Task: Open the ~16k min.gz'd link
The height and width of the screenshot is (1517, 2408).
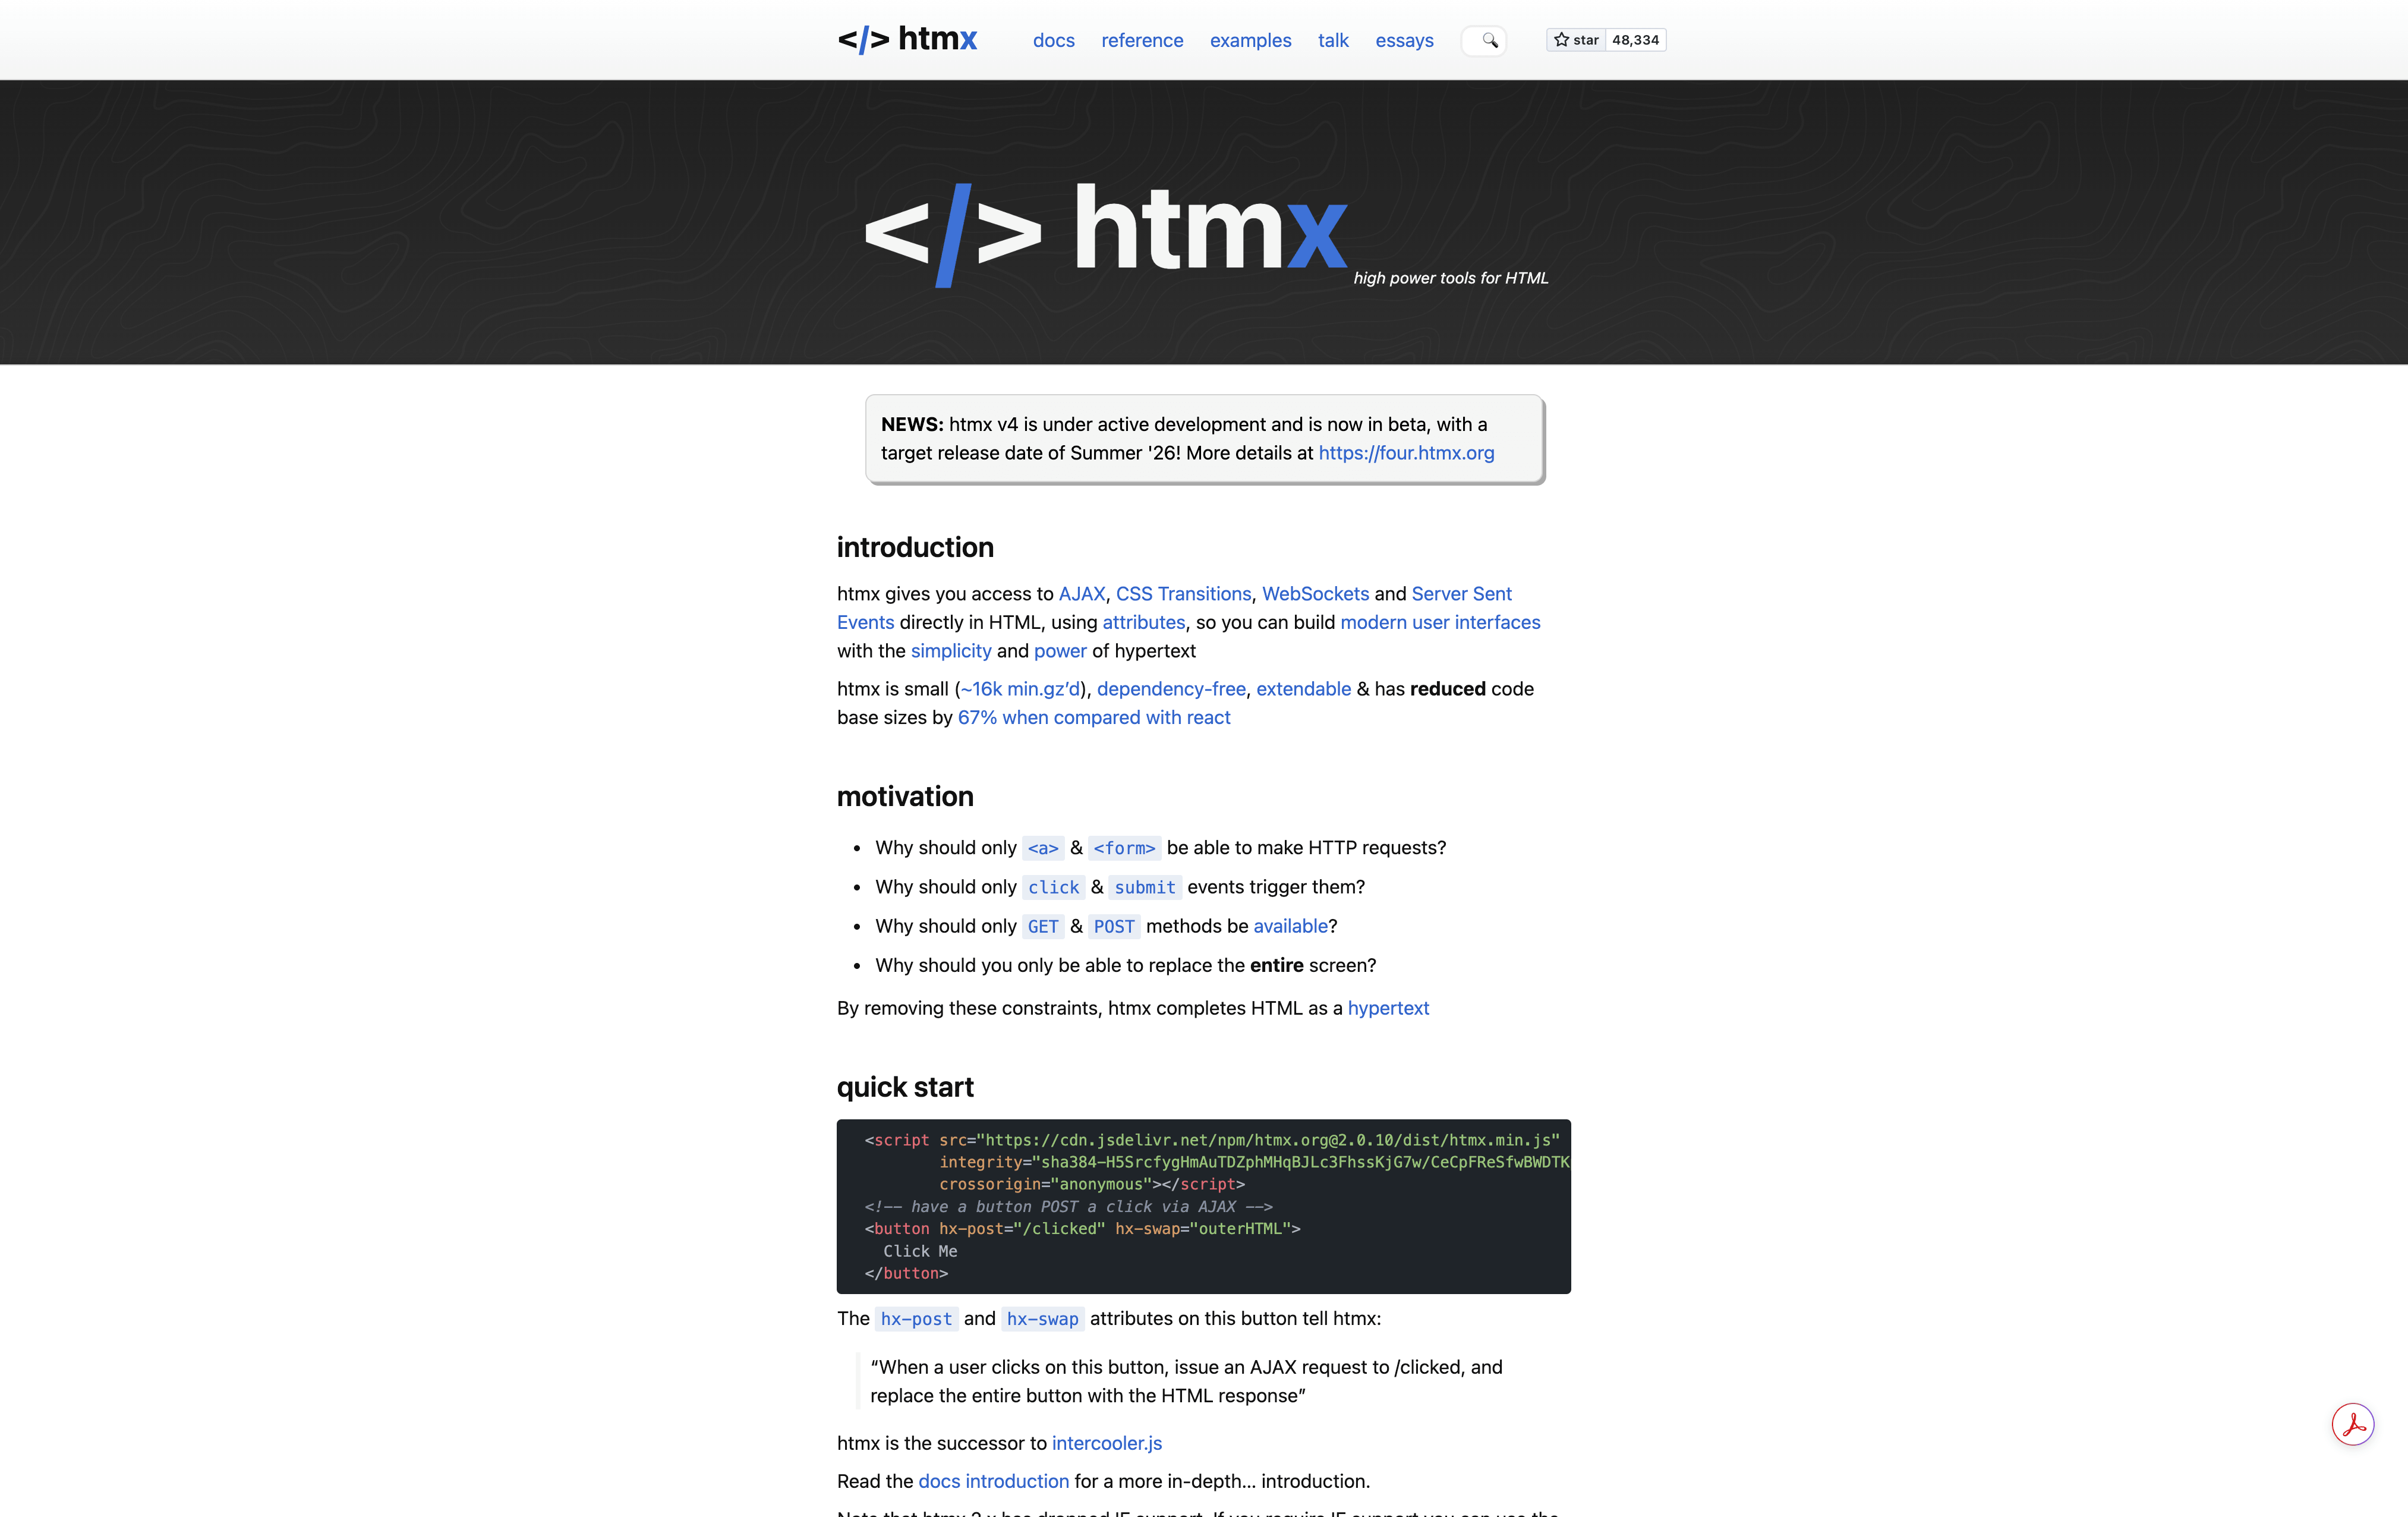Action: [x=1020, y=689]
